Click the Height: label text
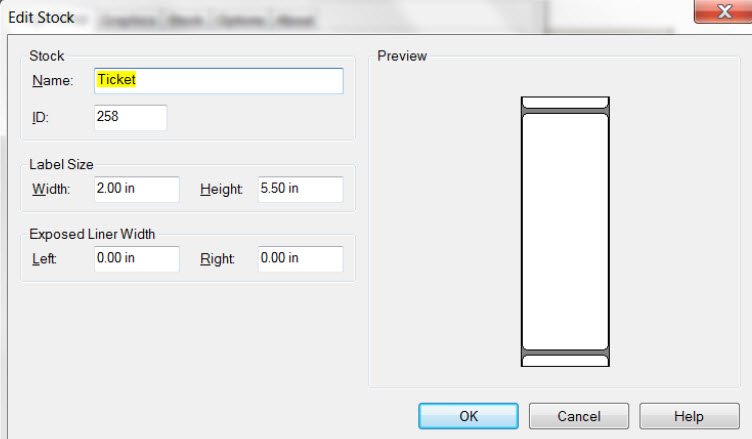Viewport: 752px width, 439px height. click(x=221, y=189)
